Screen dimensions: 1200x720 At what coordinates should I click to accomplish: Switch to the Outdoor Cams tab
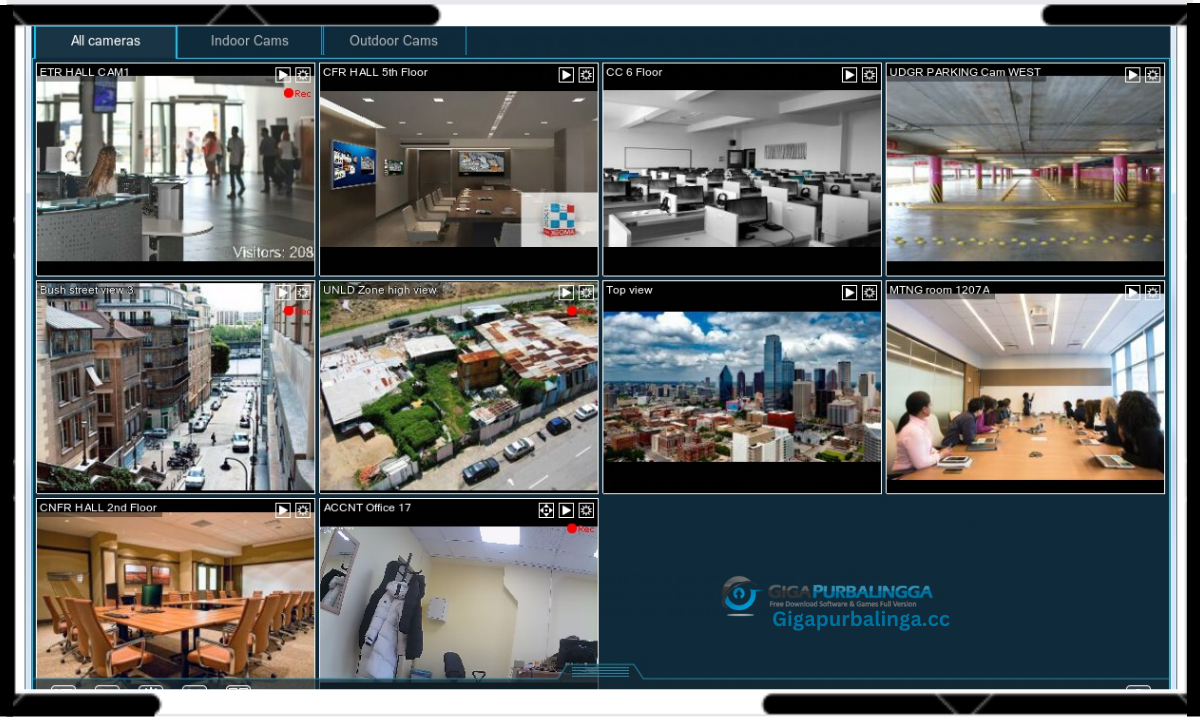pyautogui.click(x=394, y=42)
